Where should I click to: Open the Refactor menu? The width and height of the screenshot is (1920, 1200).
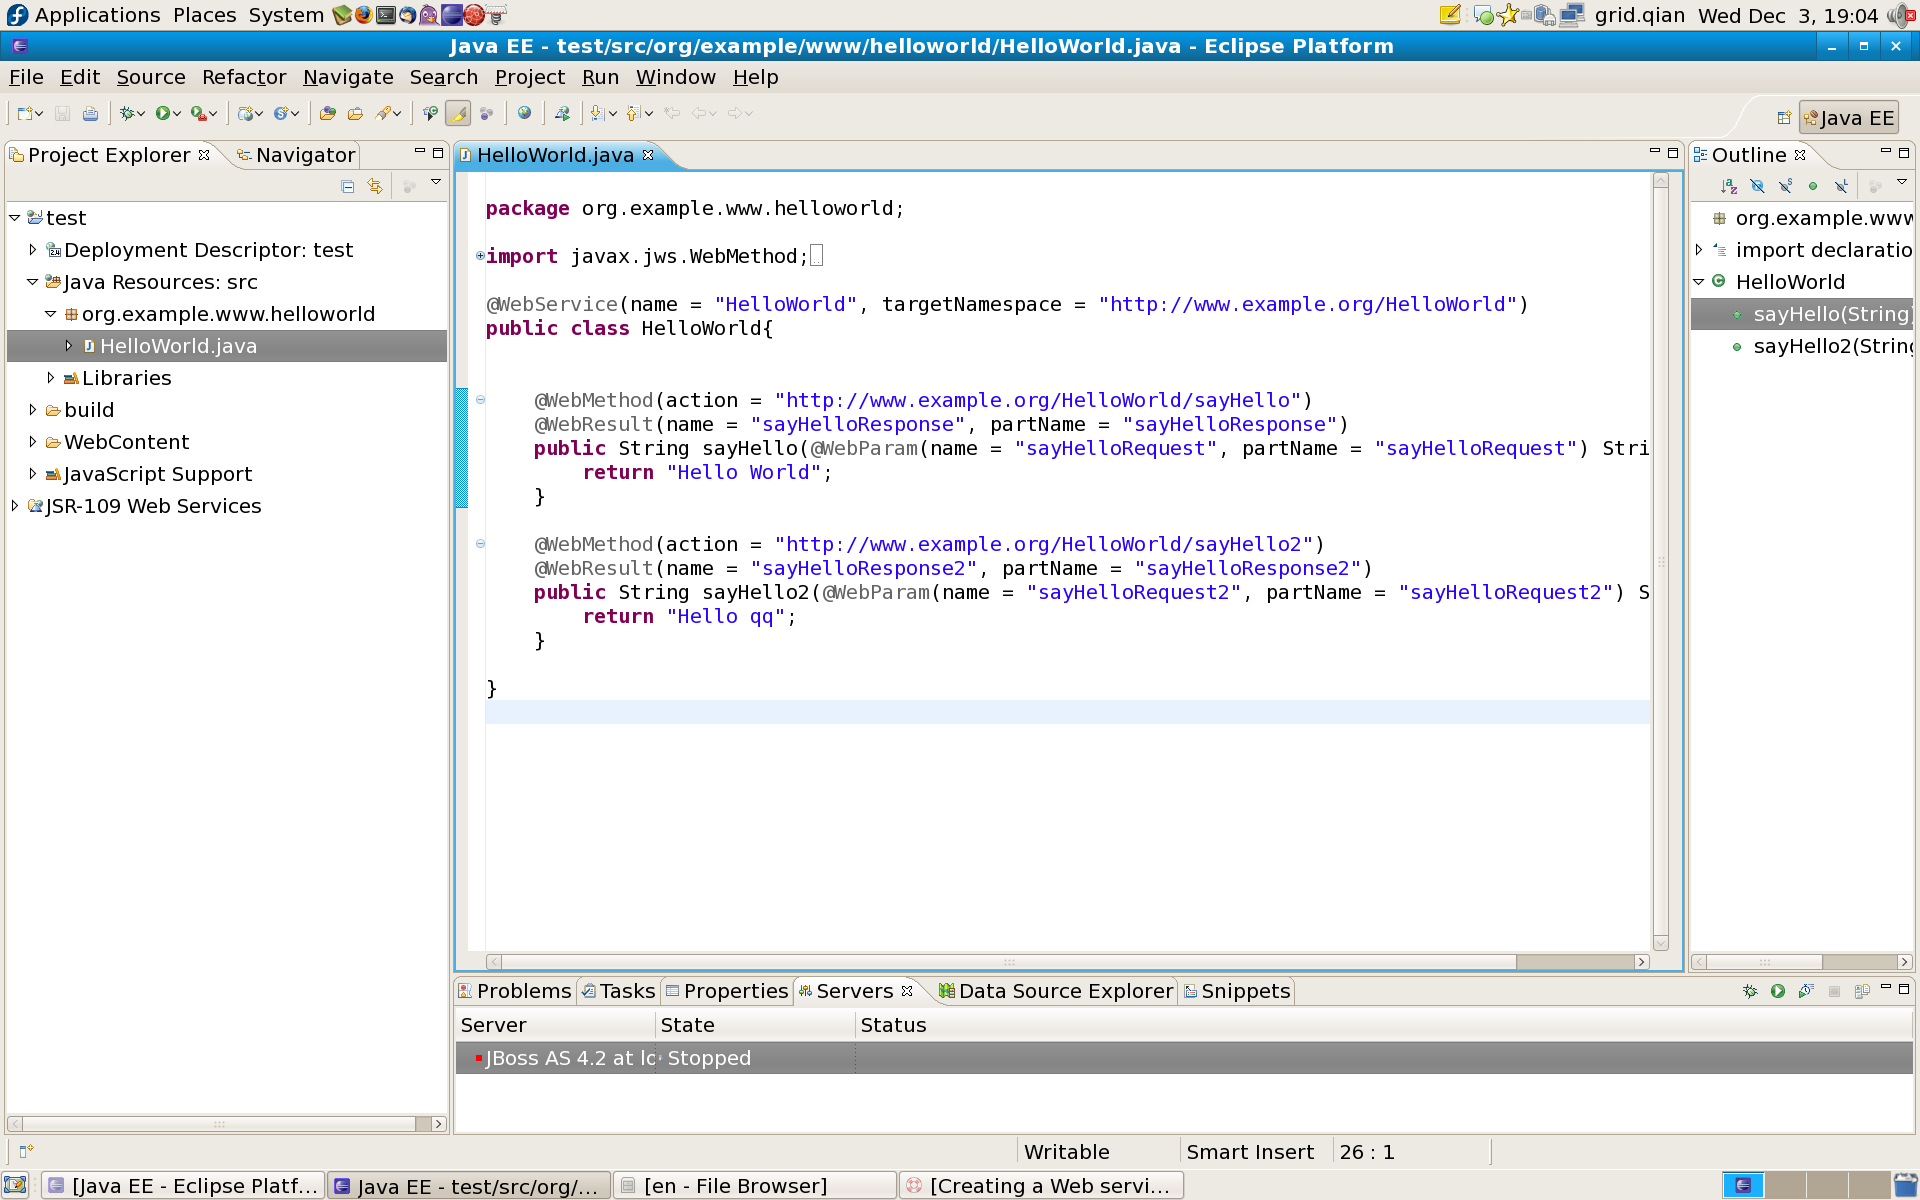(244, 77)
